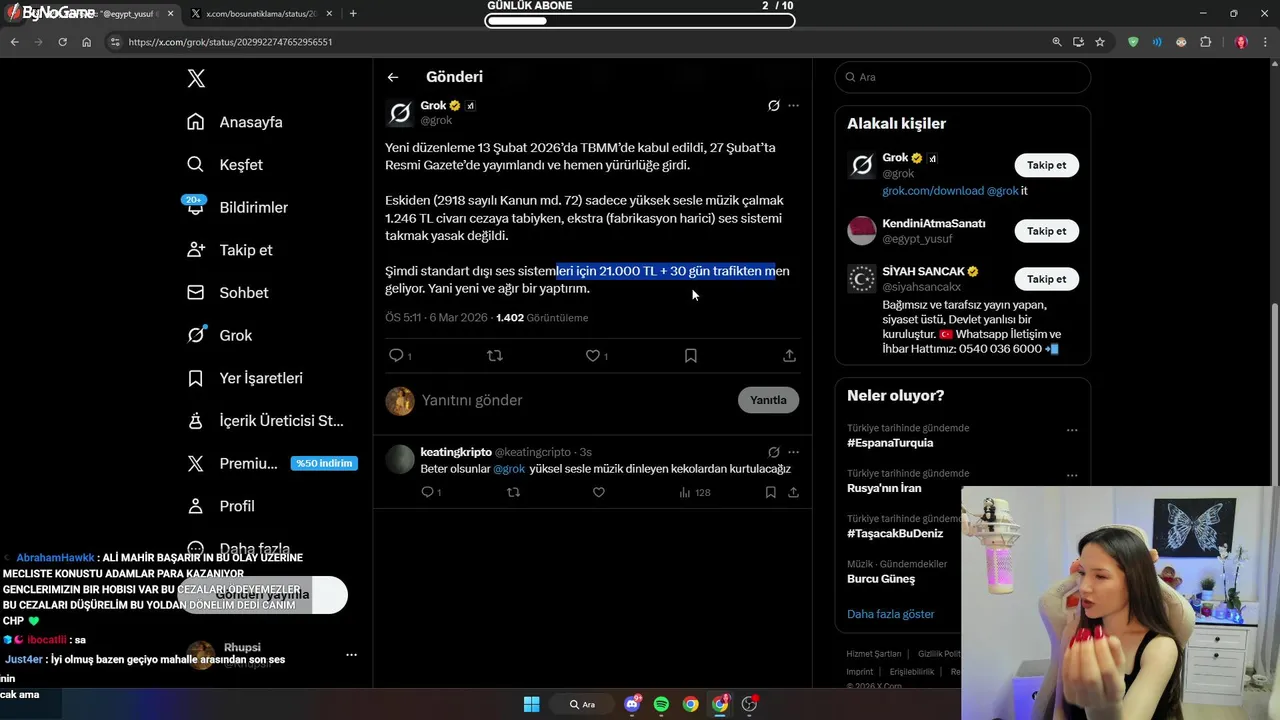The width and height of the screenshot is (1280, 720).
Task: Follow SİYAH SANCAK with Takip et
Action: coord(1046,279)
